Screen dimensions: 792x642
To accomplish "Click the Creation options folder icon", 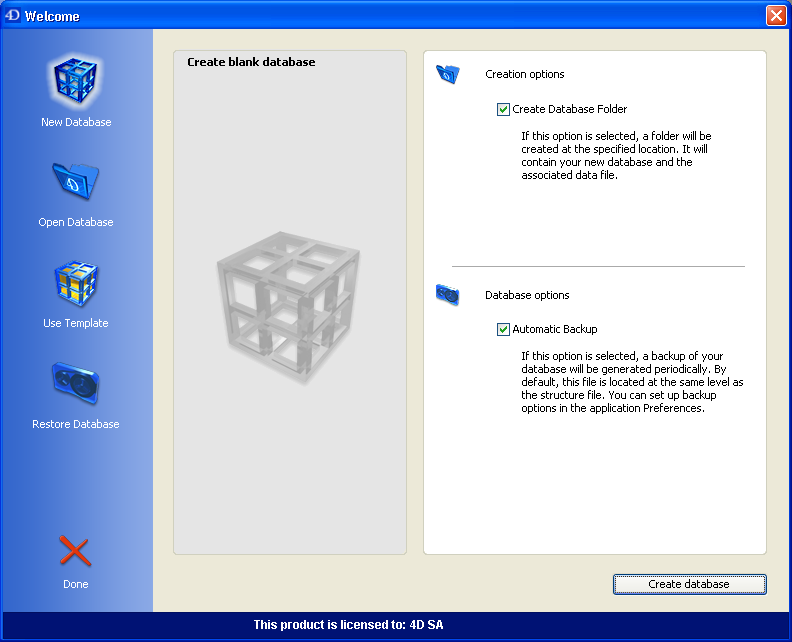I will click(447, 74).
